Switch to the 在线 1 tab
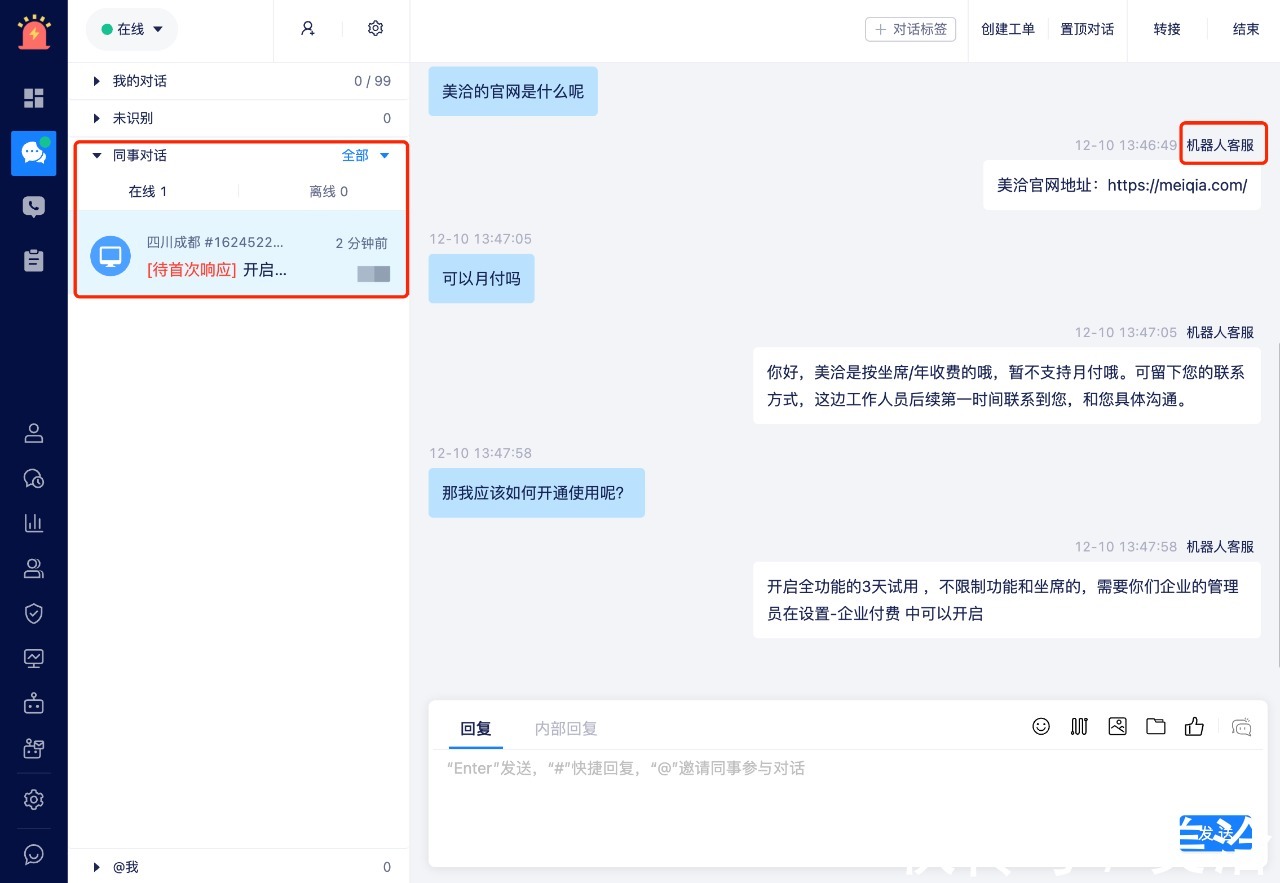The image size is (1280, 883). click(148, 191)
